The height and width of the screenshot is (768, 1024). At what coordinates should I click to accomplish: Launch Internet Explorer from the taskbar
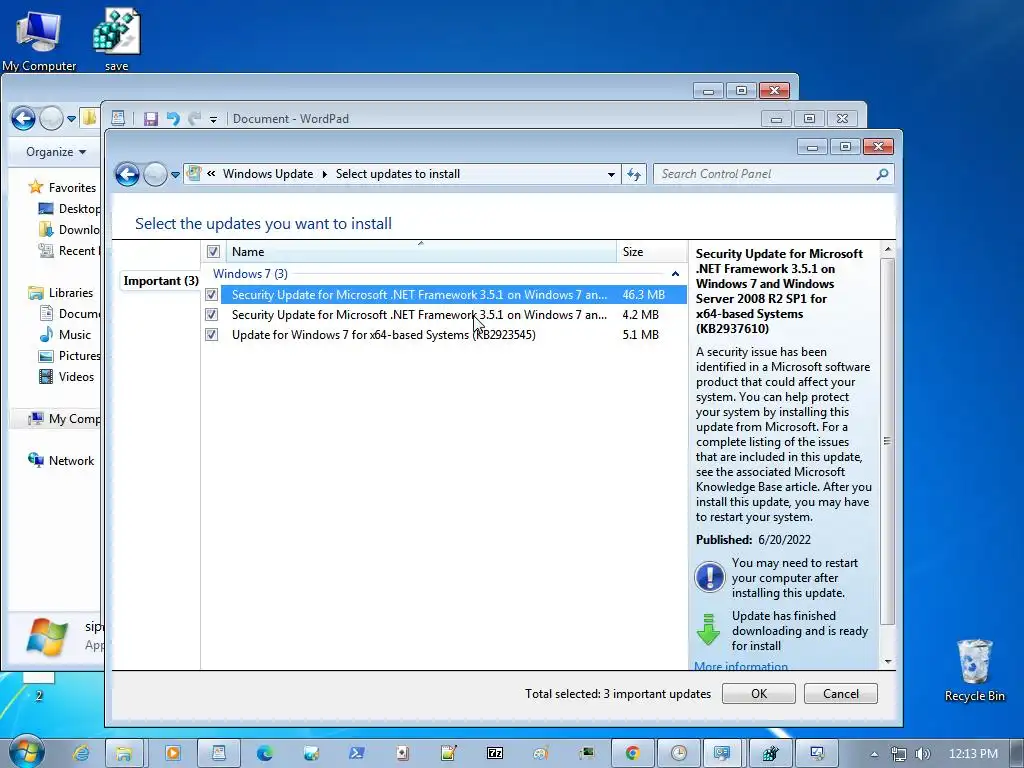(81, 753)
